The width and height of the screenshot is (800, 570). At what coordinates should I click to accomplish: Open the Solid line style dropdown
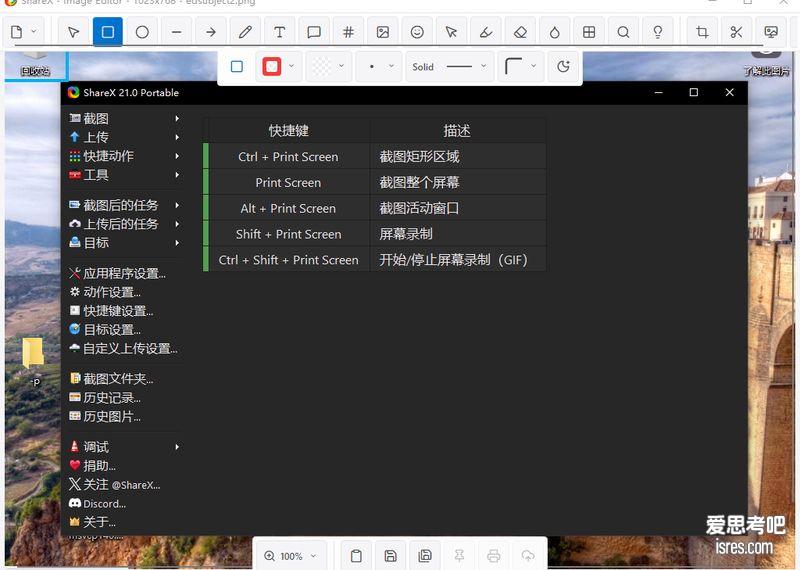pos(449,66)
